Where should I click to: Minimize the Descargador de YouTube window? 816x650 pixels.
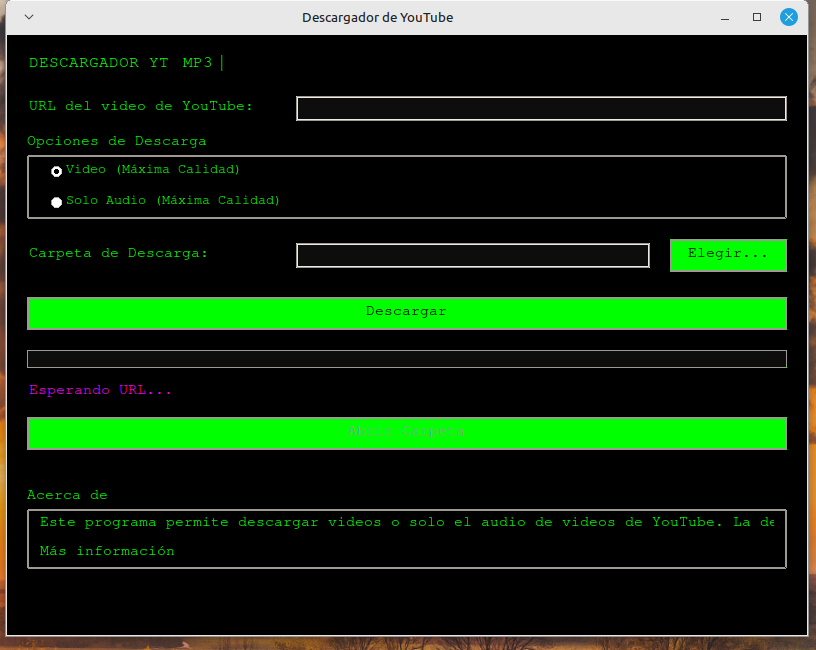point(725,17)
